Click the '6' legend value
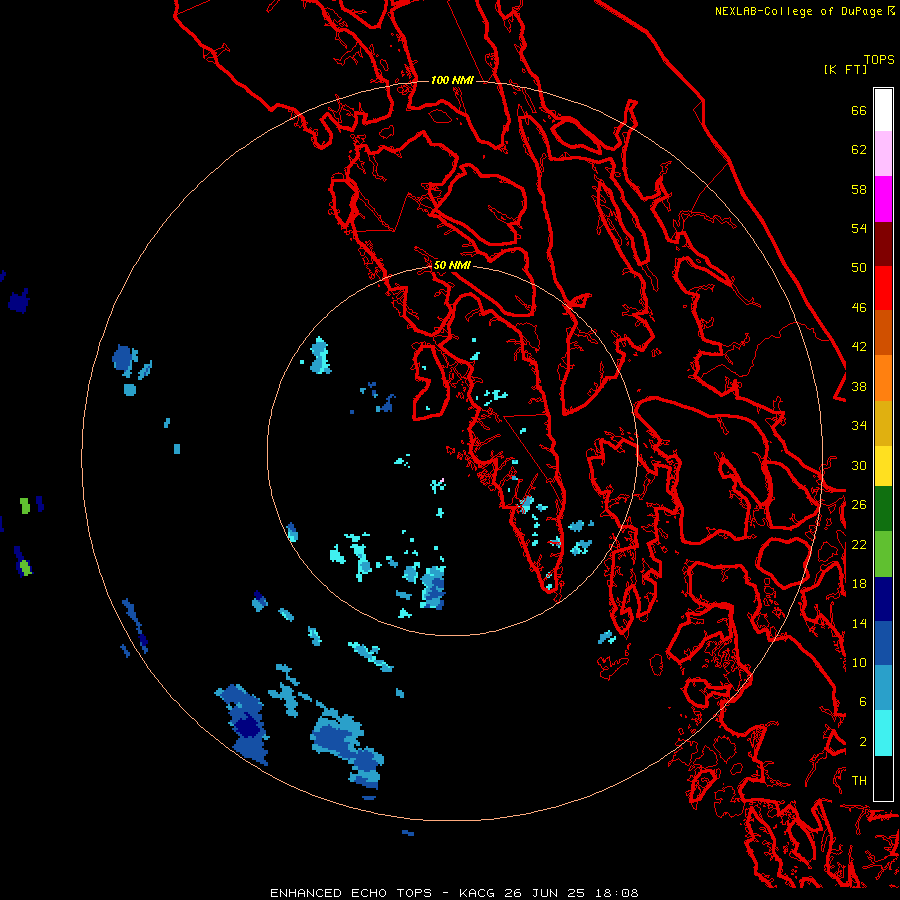The height and width of the screenshot is (900, 900). tap(863, 702)
